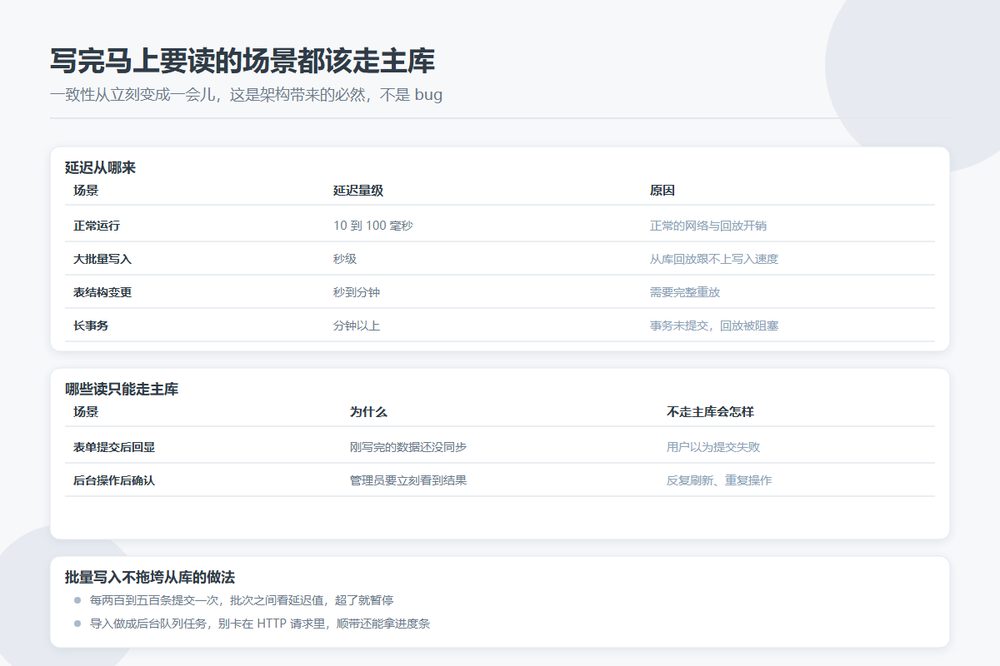Click the 分钟以上 latency cell
Image resolution: width=1000 pixels, height=666 pixels.
click(x=356, y=325)
